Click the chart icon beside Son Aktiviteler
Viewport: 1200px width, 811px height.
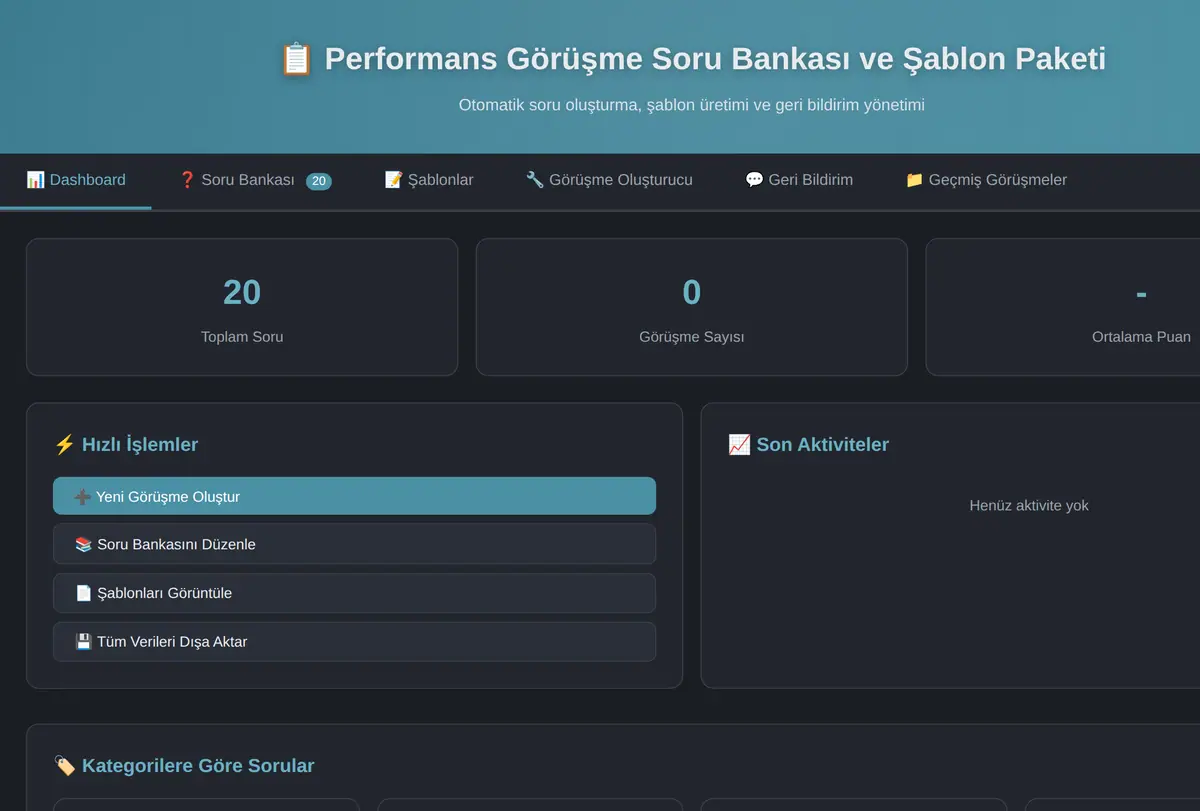click(x=739, y=445)
